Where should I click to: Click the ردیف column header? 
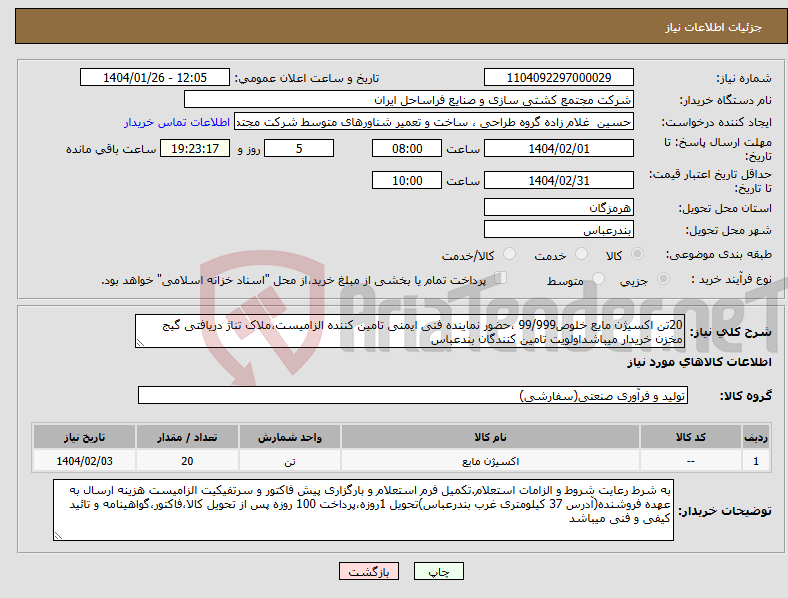[756, 437]
